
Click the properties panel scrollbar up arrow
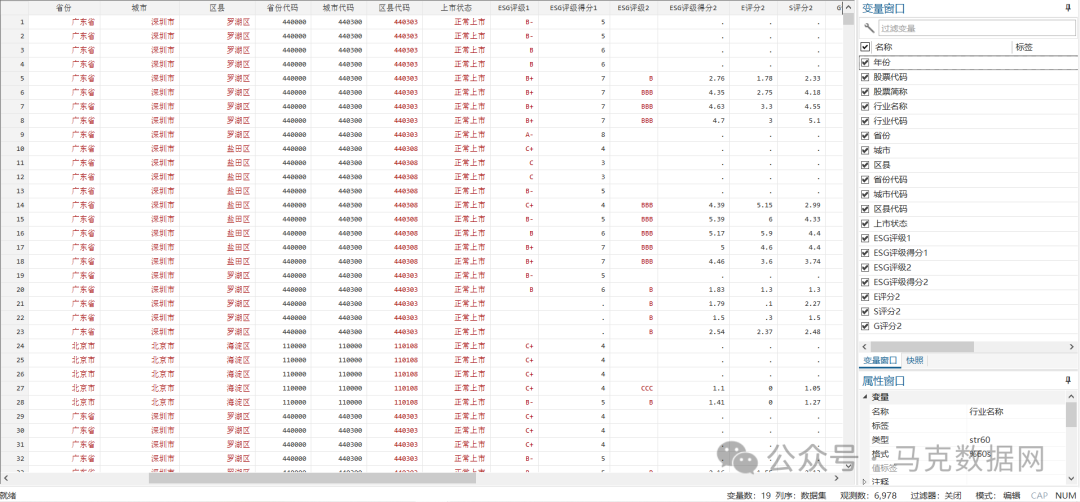1071,396
